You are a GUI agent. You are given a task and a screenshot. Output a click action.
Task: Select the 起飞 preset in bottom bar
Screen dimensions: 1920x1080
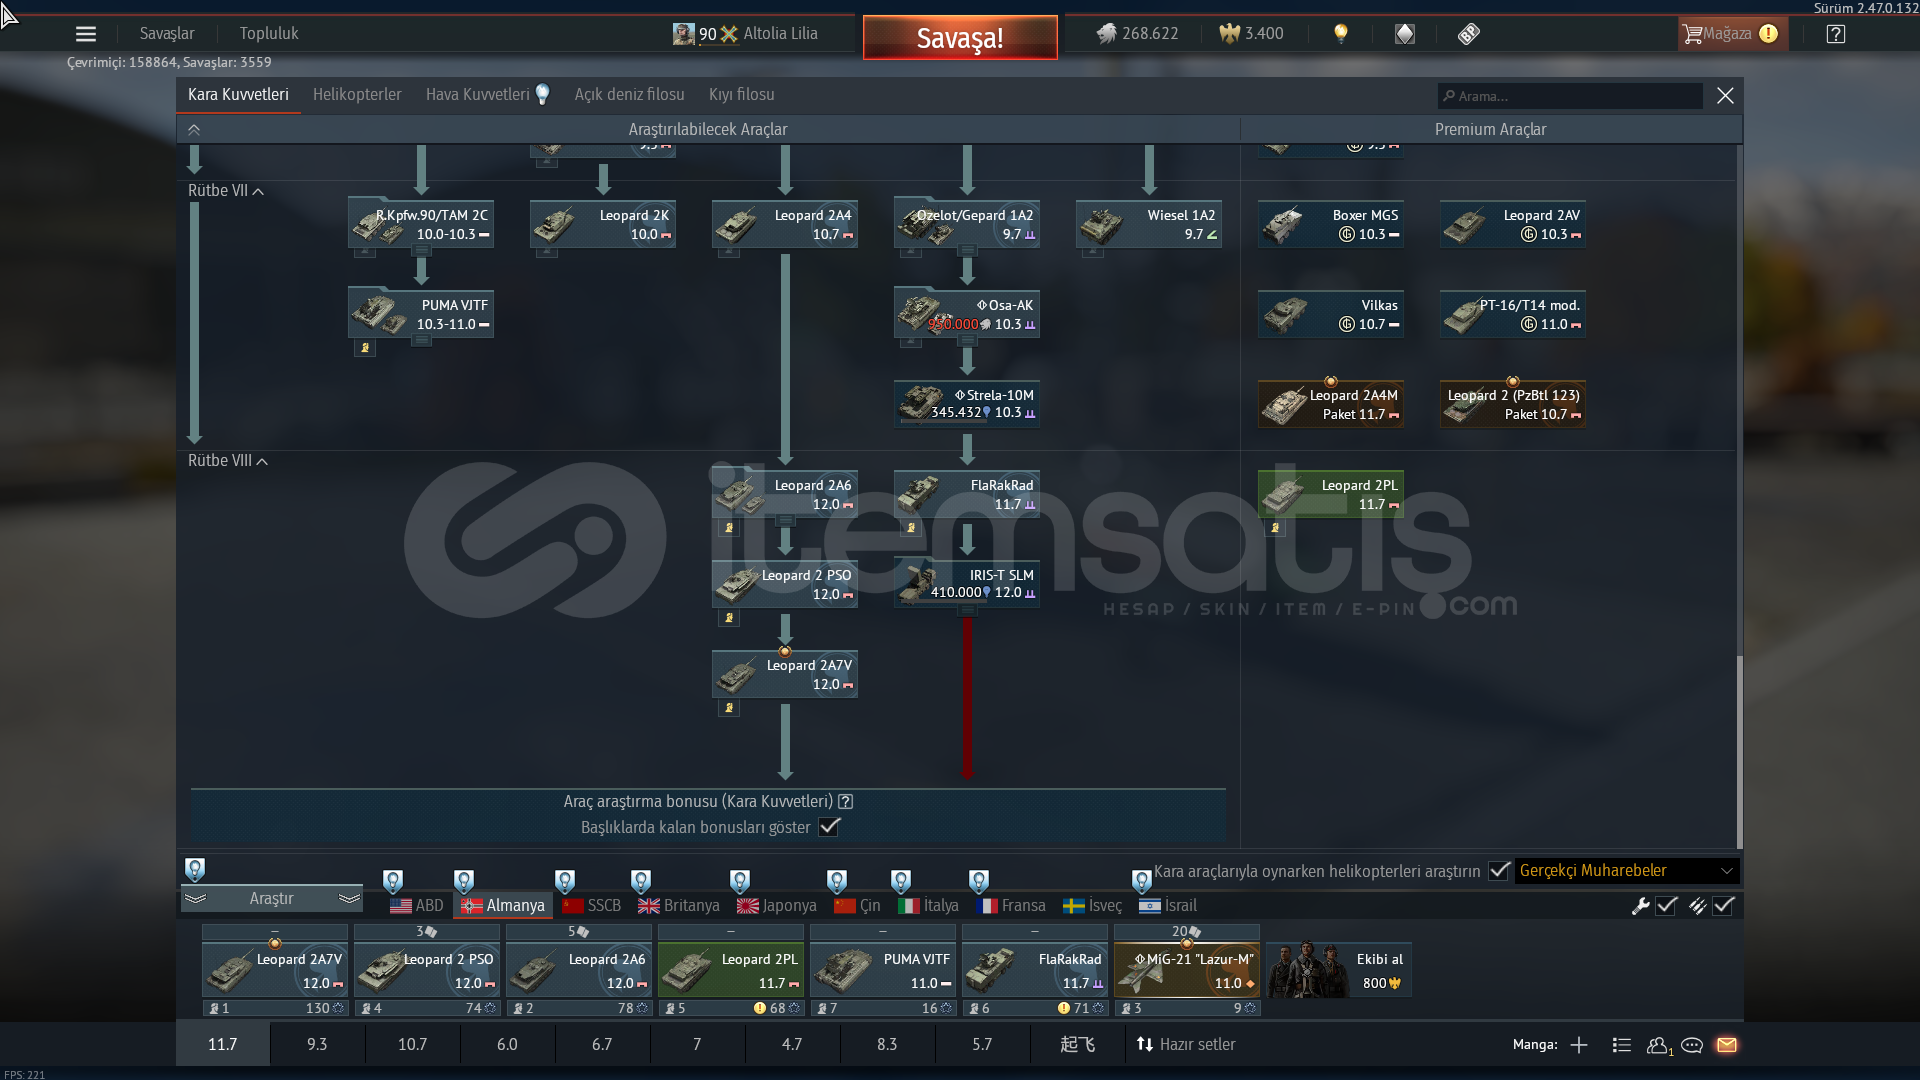pyautogui.click(x=1078, y=1045)
